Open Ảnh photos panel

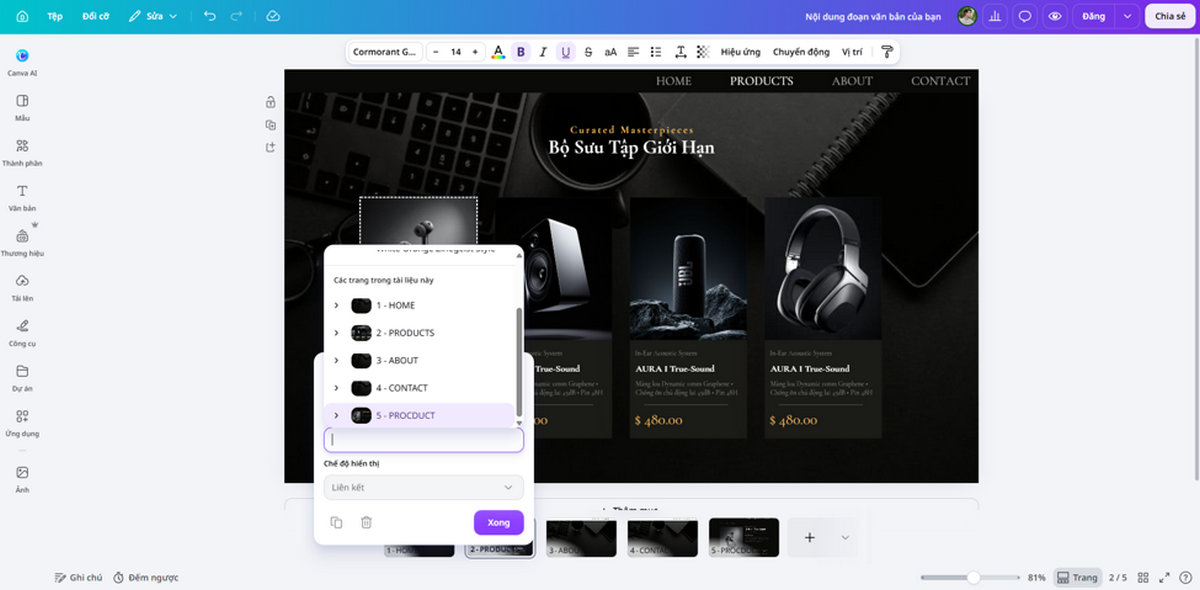coord(22,478)
